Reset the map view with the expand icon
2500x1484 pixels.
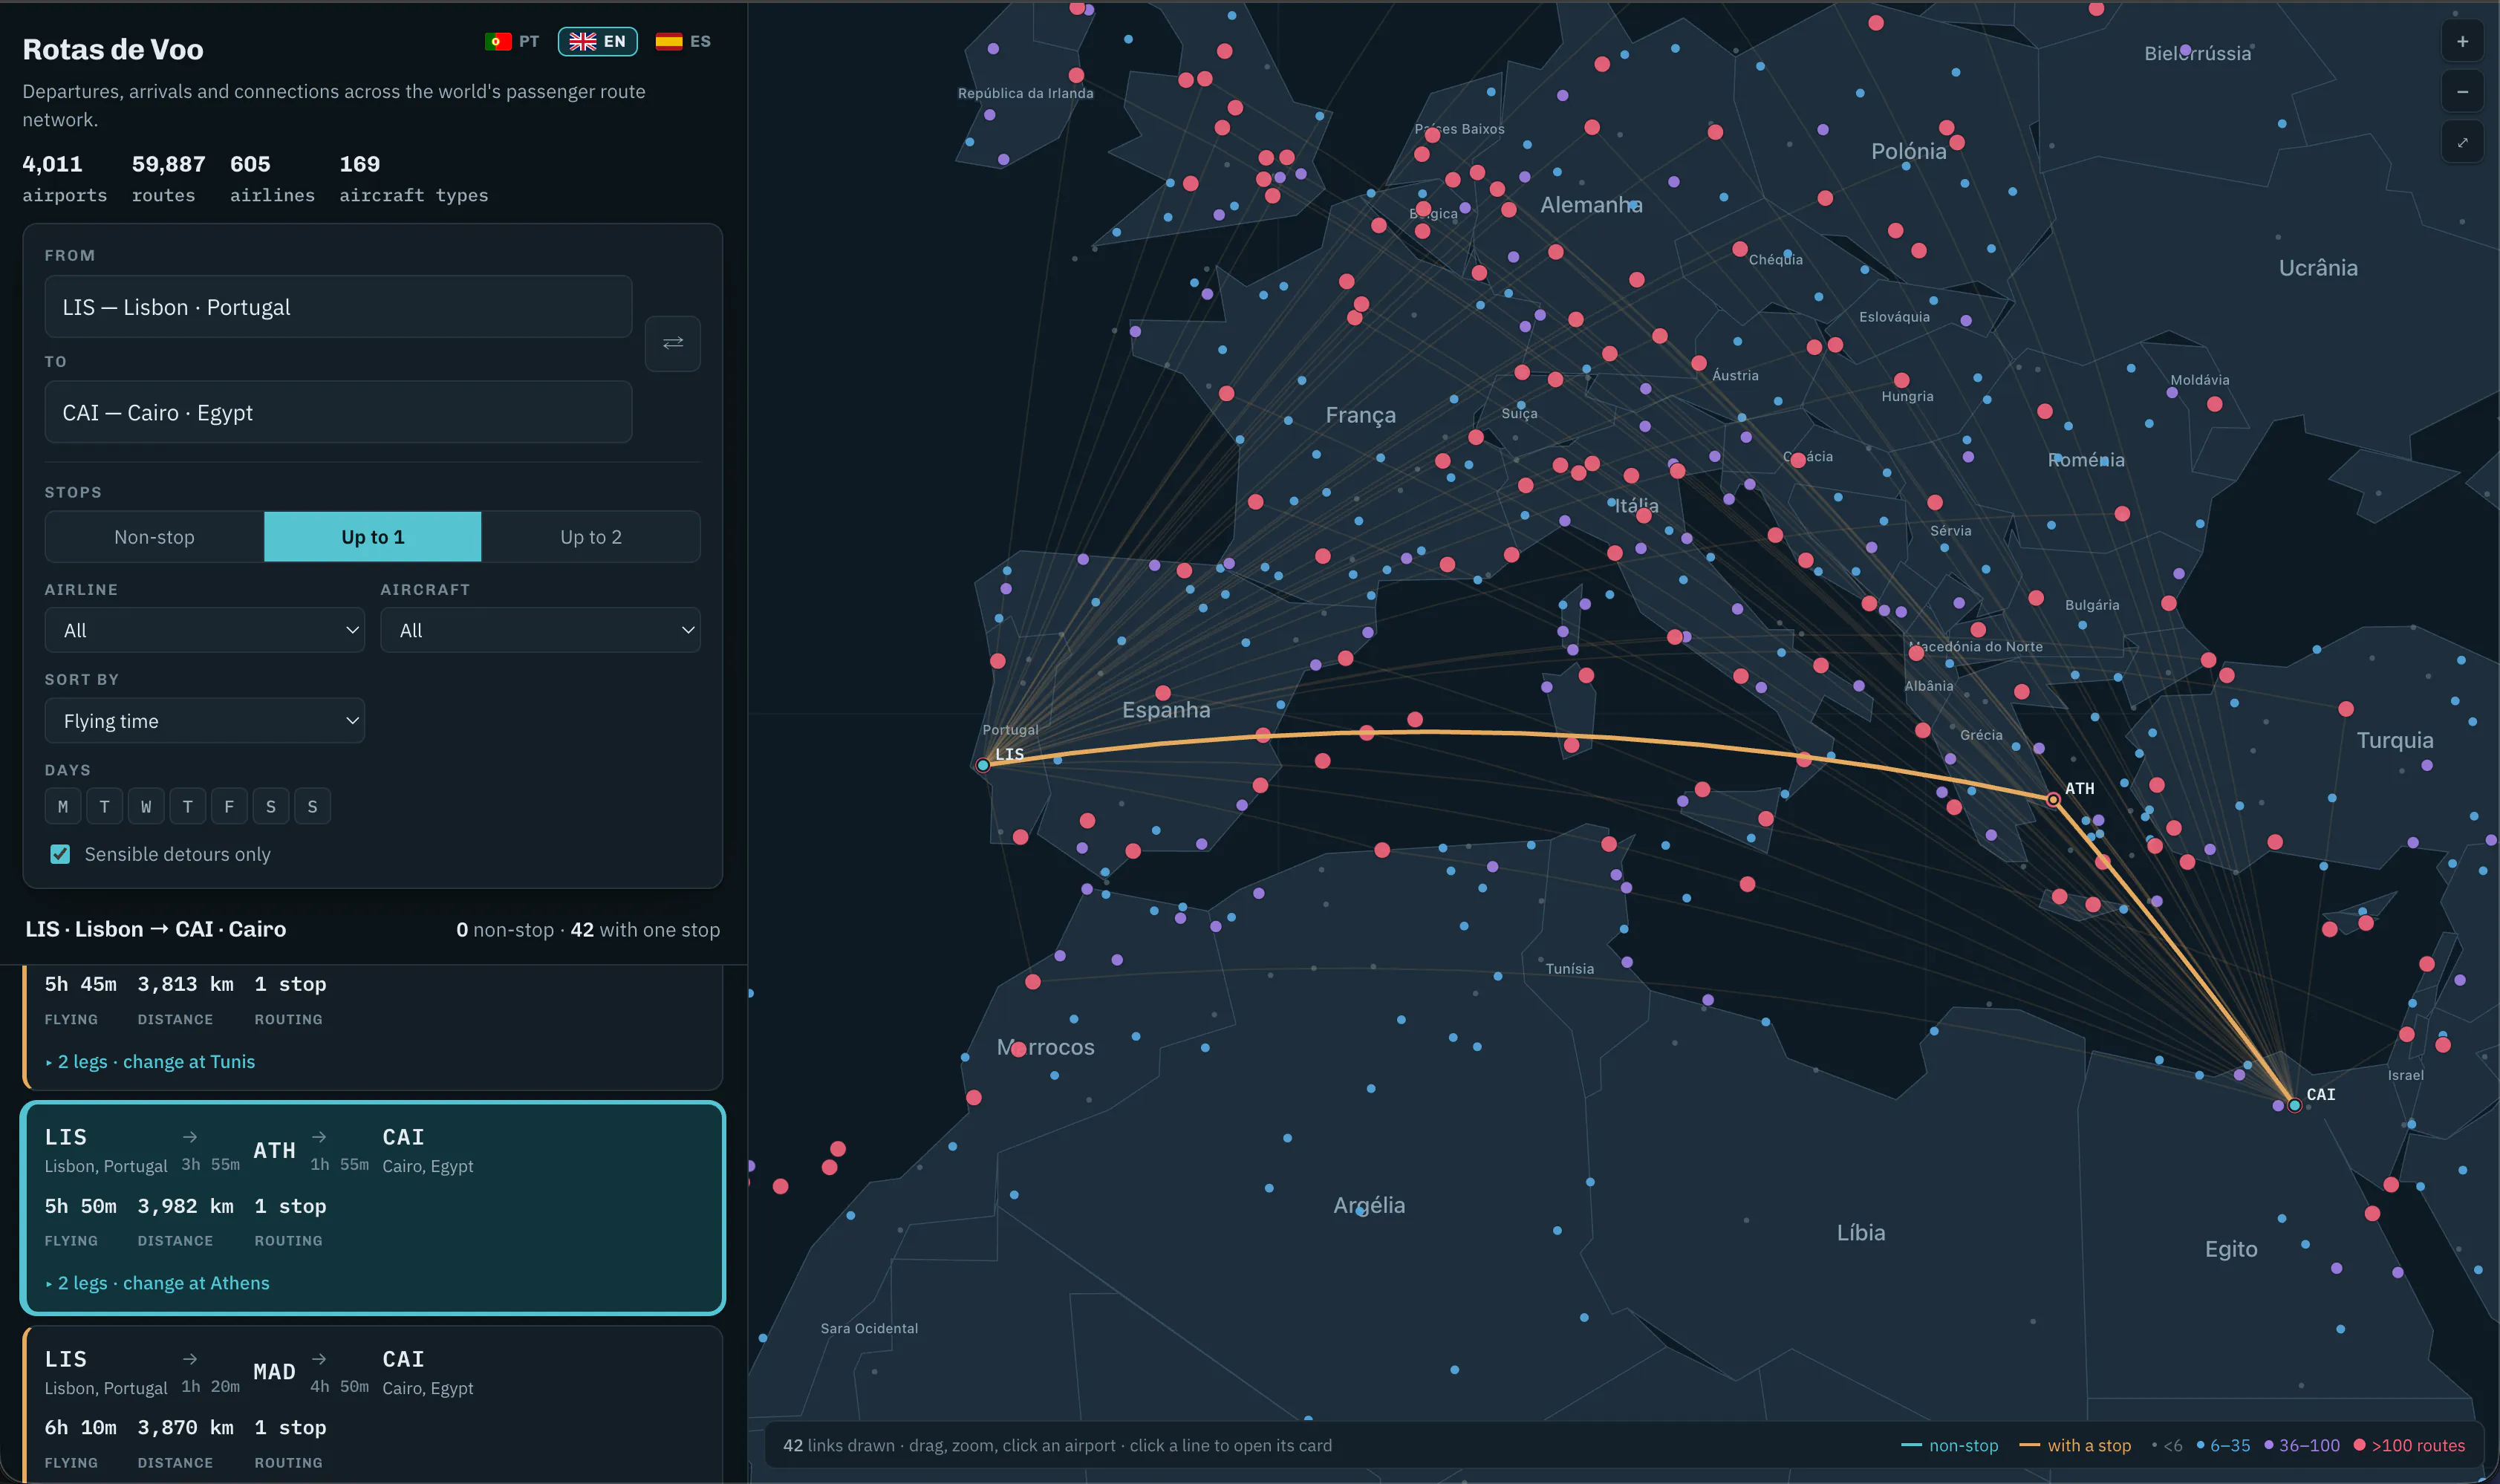(x=2462, y=143)
